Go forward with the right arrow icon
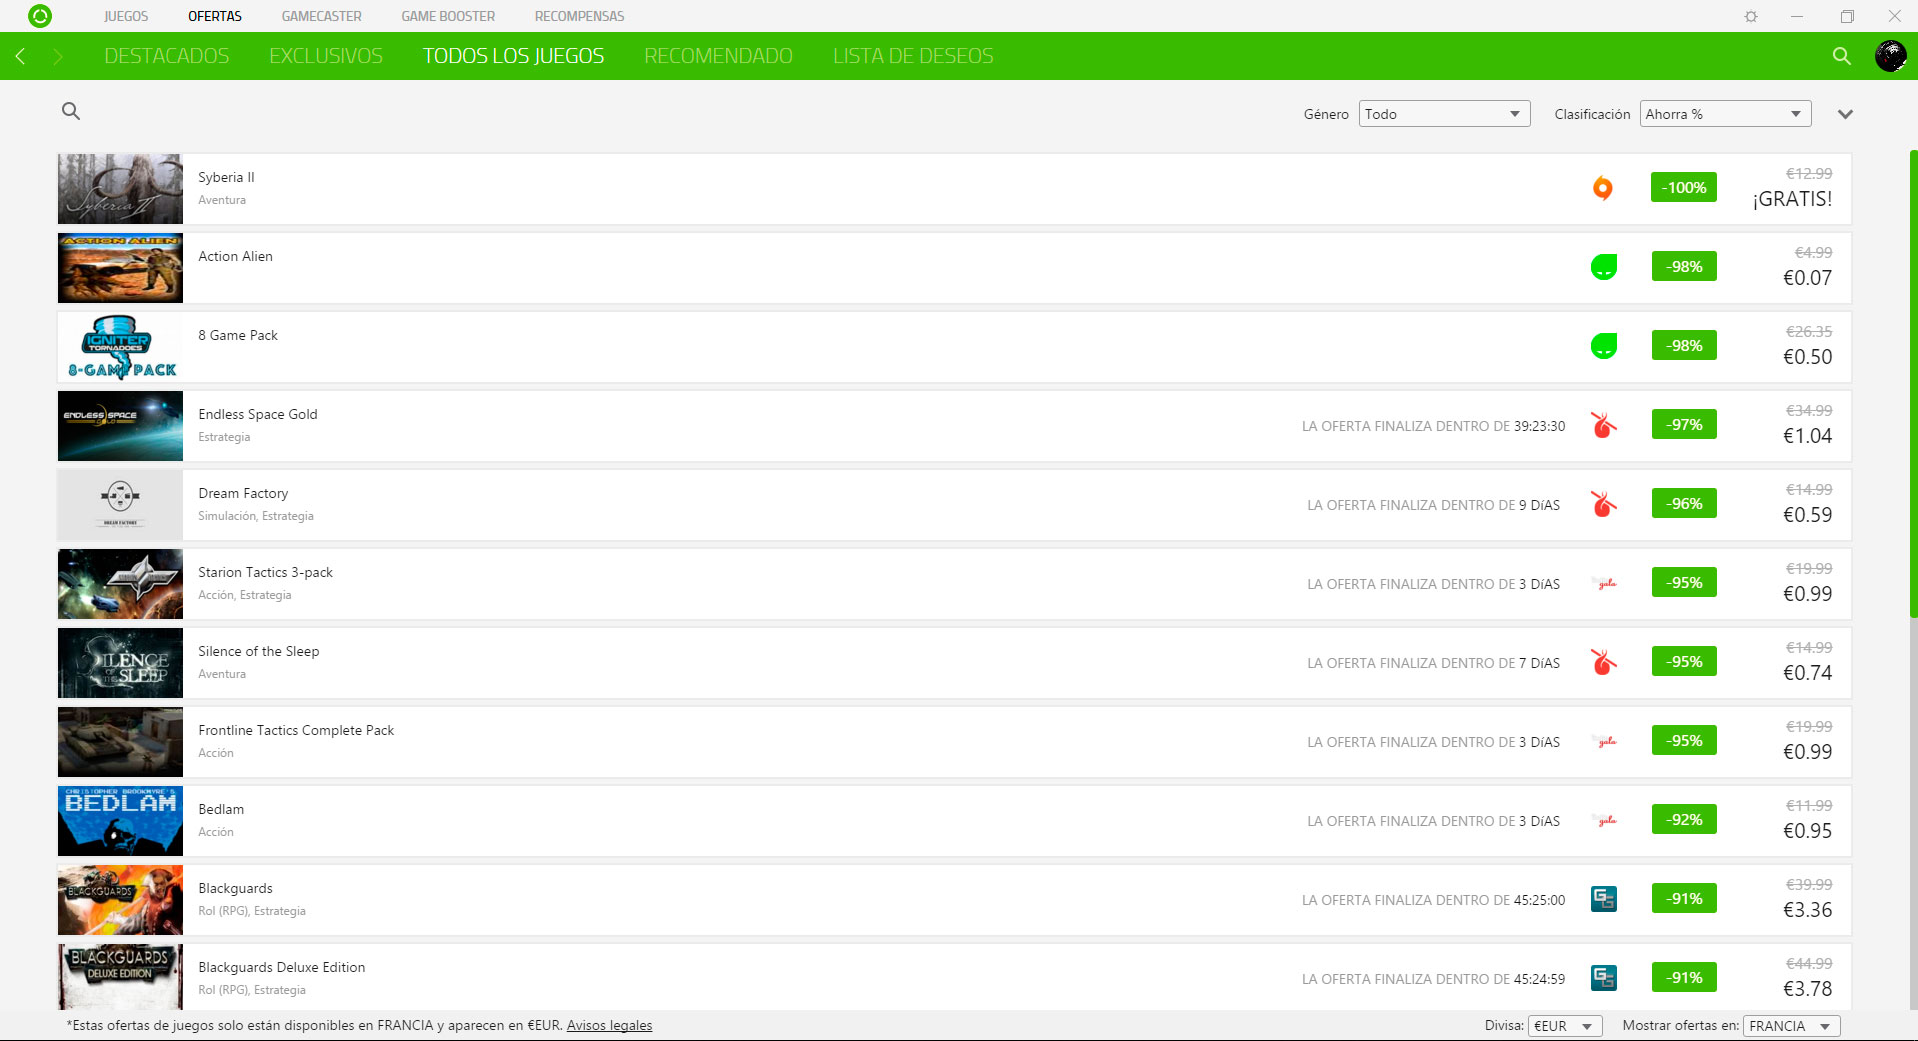1918x1041 pixels. pos(57,56)
